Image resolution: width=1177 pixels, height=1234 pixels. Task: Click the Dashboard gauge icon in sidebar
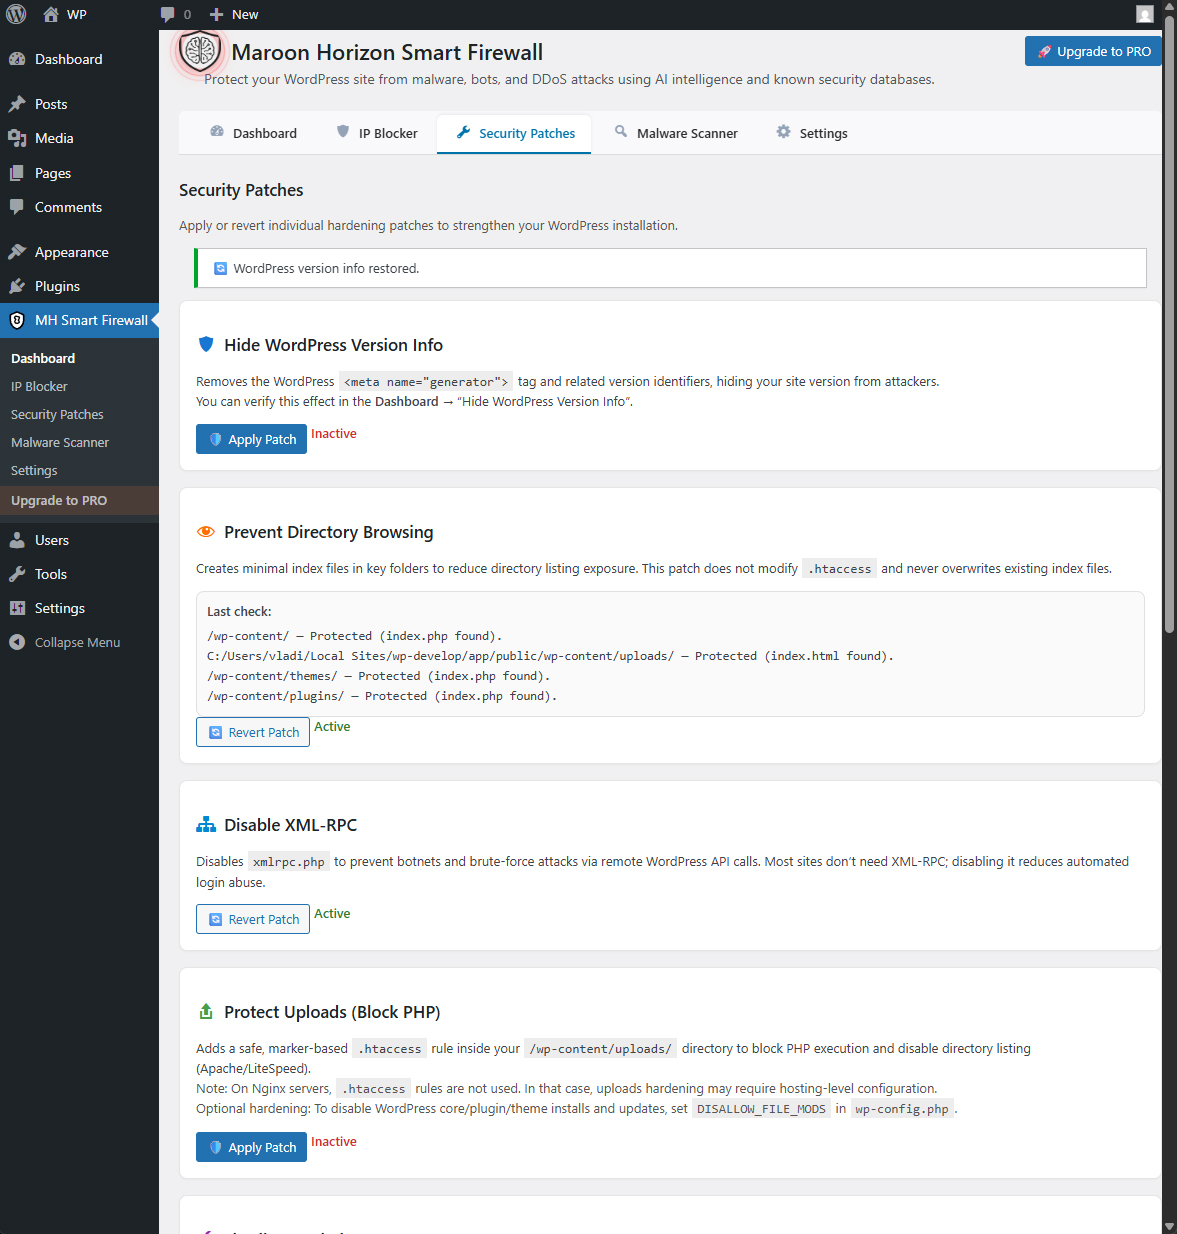point(17,59)
